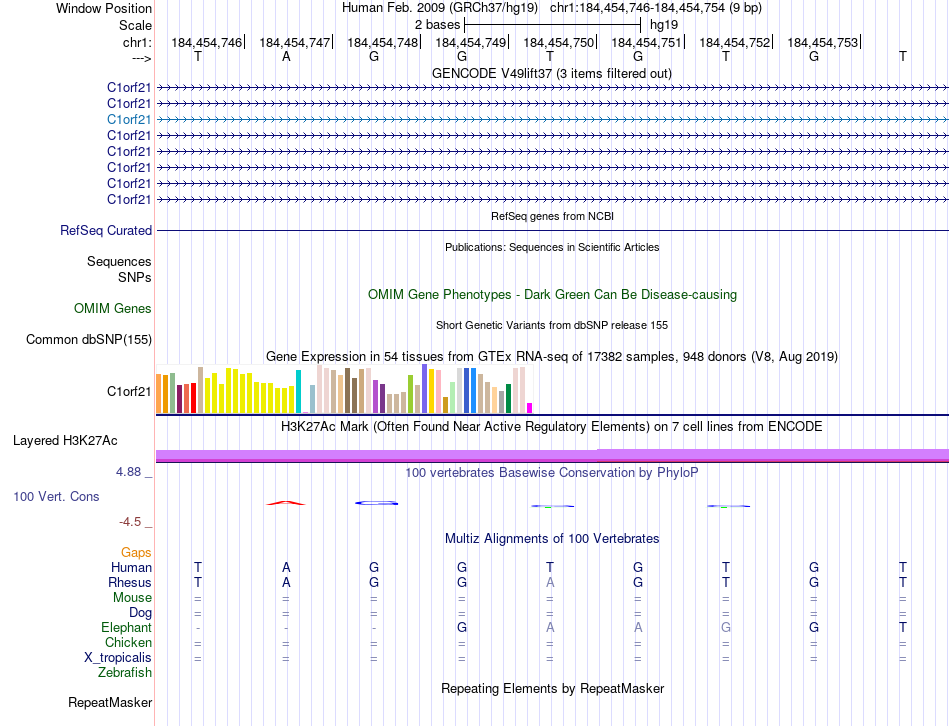Click the Elephant species label in alignment
Image resolution: width=950 pixels, height=726 pixels.
[x=127, y=627]
